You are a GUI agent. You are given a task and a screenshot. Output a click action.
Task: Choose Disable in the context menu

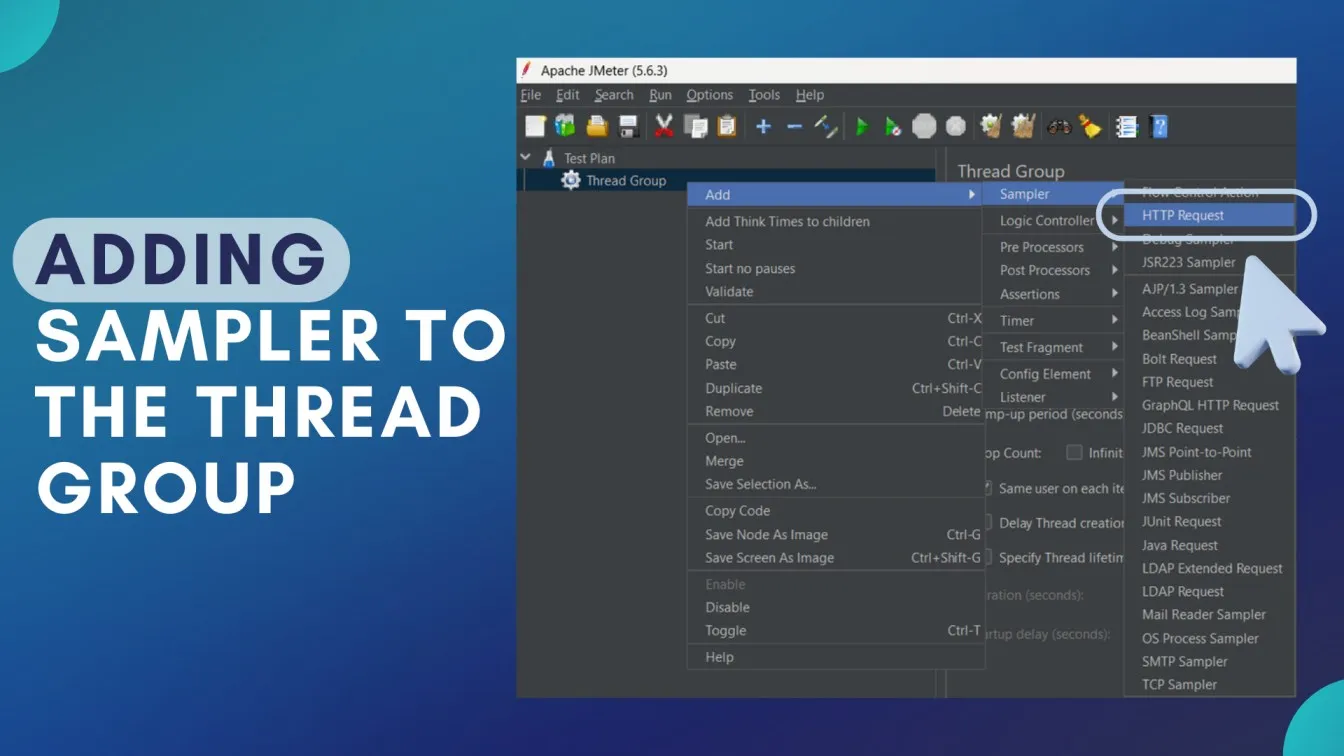835,607
